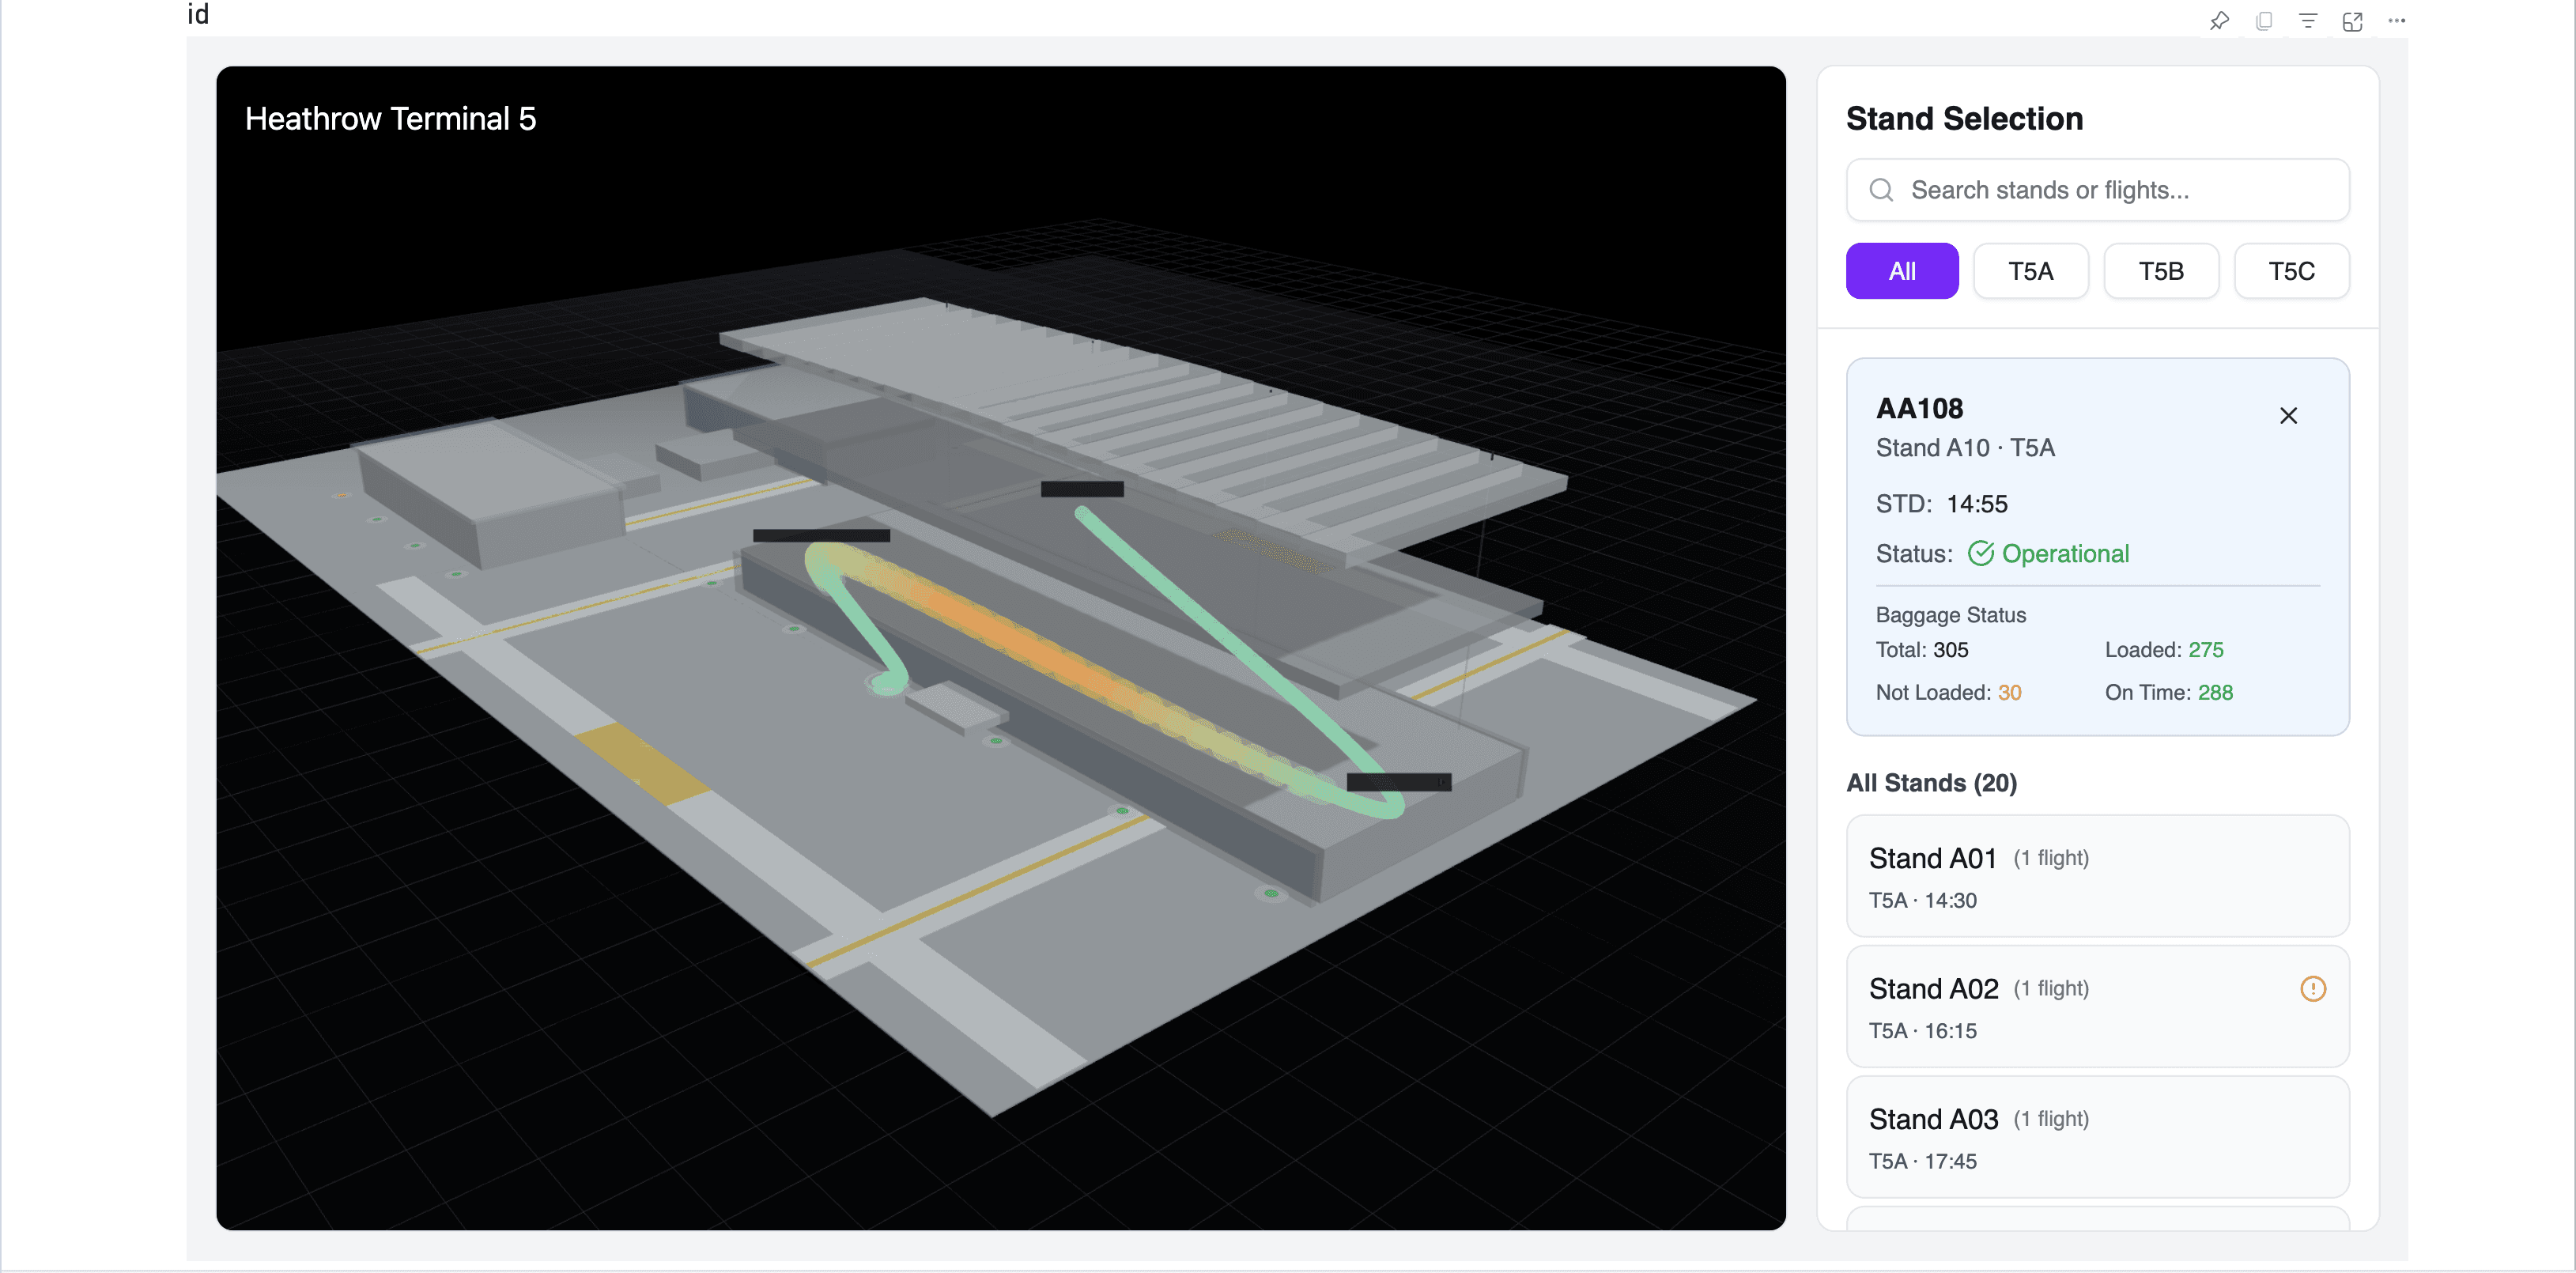2576x1273 pixels.
Task: Open the filter lines icon
Action: [x=2308, y=21]
